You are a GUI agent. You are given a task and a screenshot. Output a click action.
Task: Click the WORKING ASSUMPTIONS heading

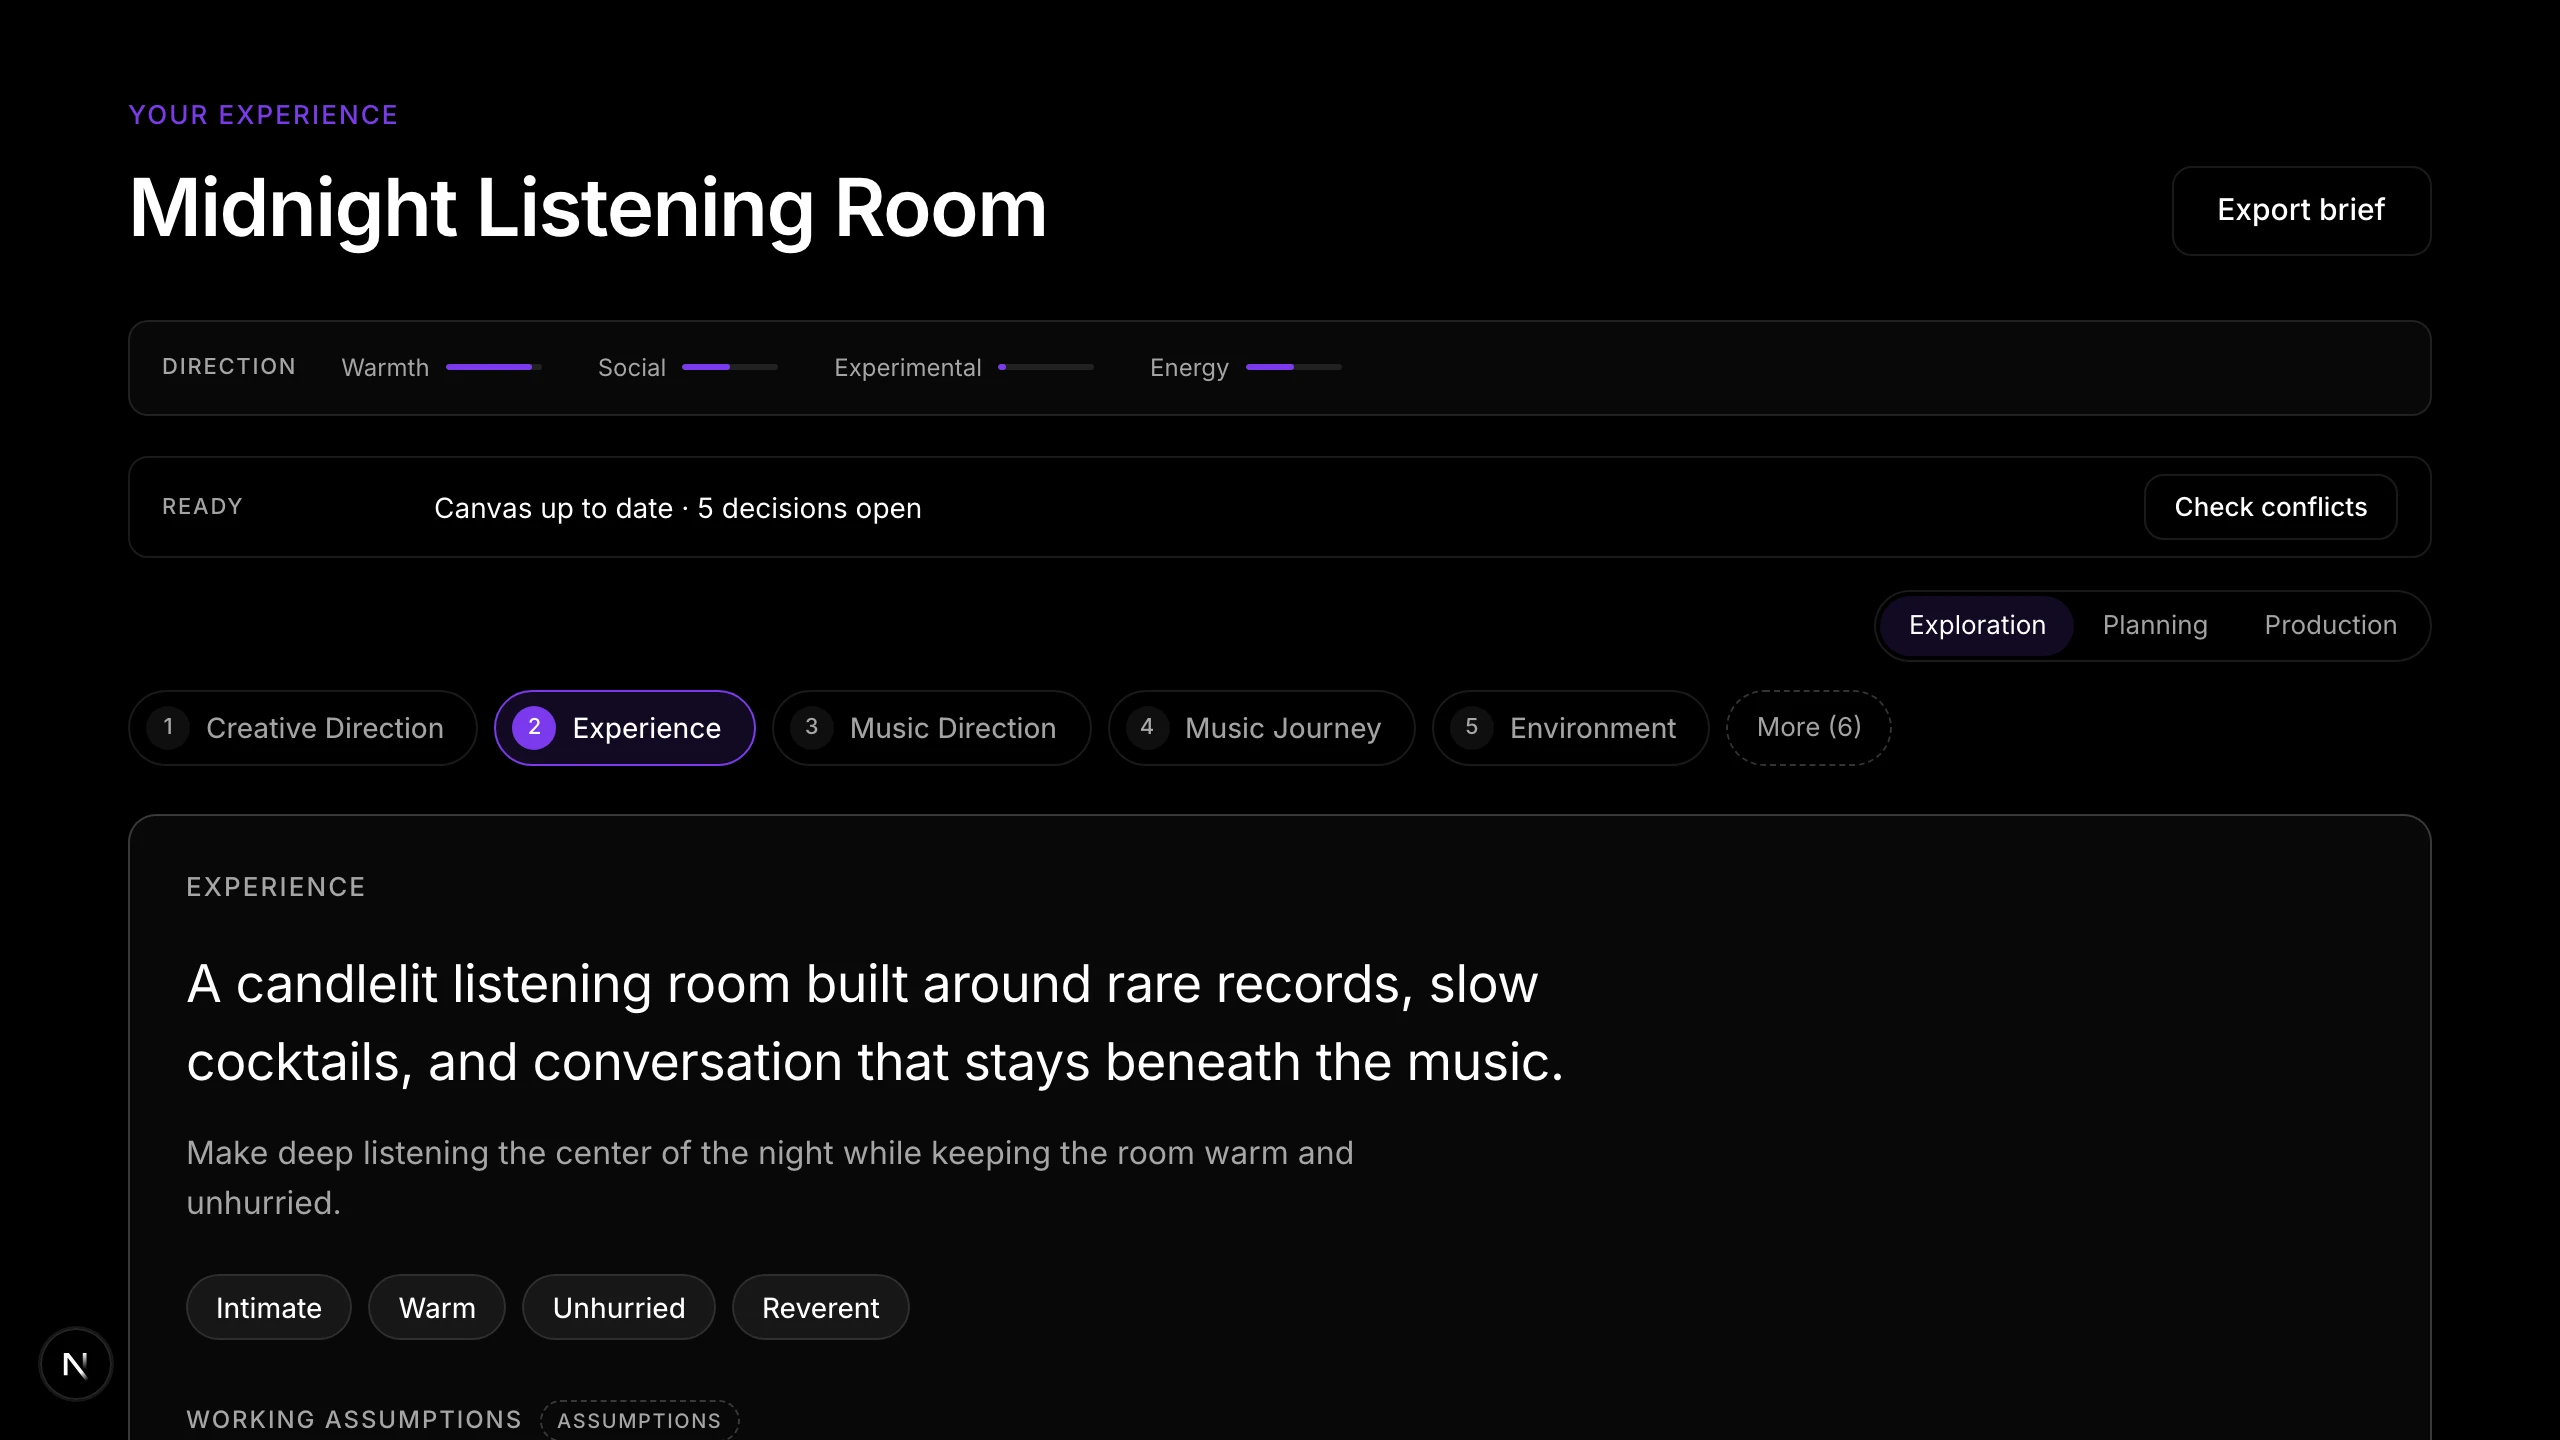click(x=354, y=1419)
